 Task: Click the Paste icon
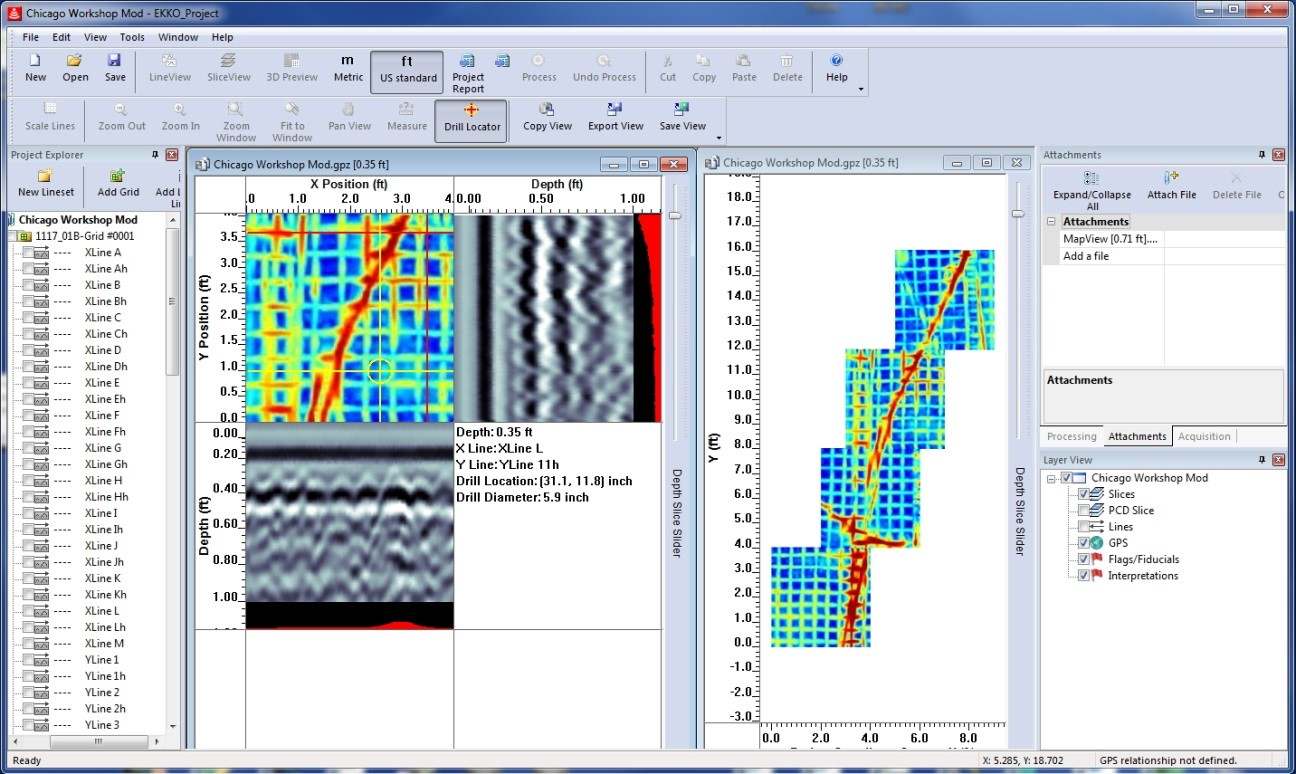(744, 69)
